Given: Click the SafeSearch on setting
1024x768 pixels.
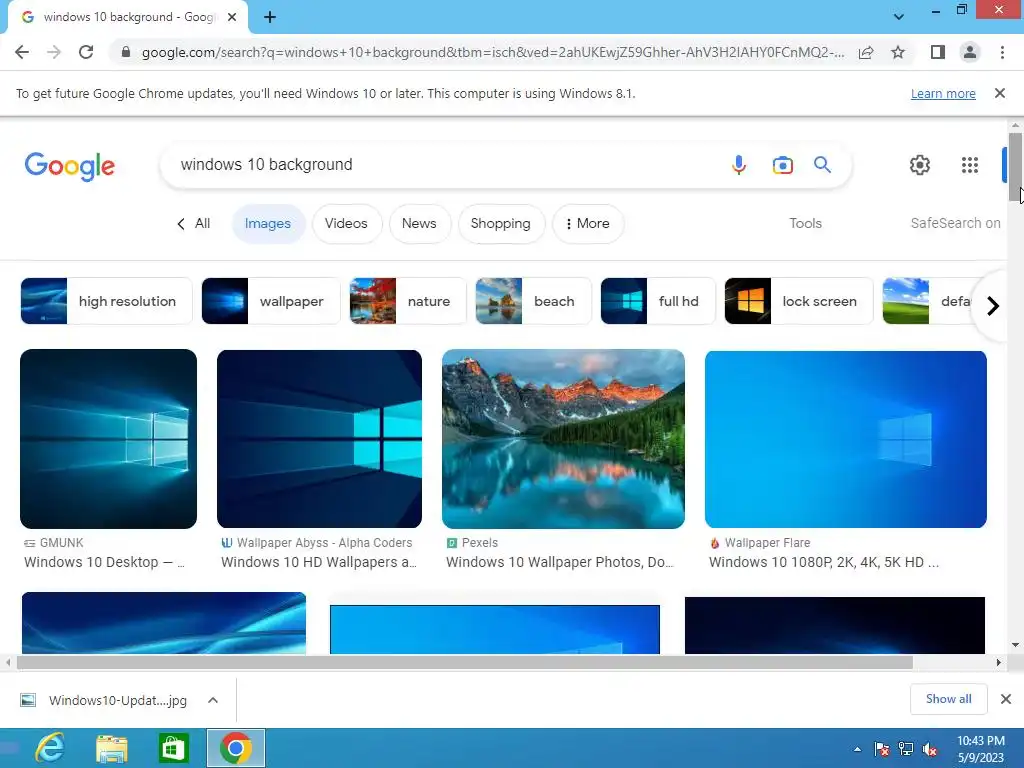Looking at the screenshot, I should (x=955, y=223).
